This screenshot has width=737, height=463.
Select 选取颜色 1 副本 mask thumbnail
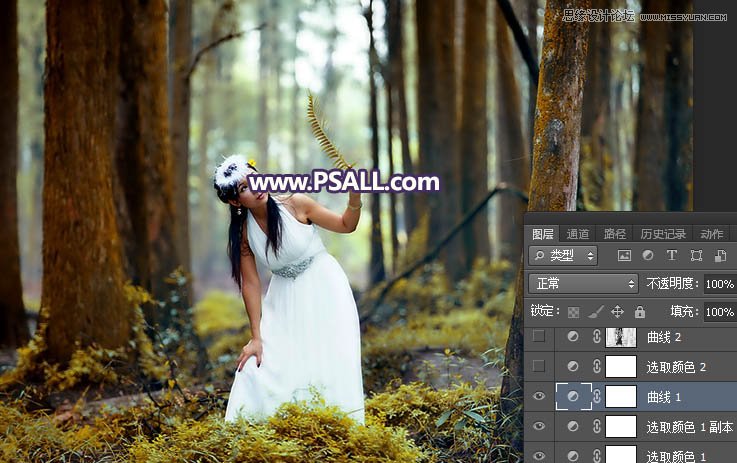click(x=621, y=426)
